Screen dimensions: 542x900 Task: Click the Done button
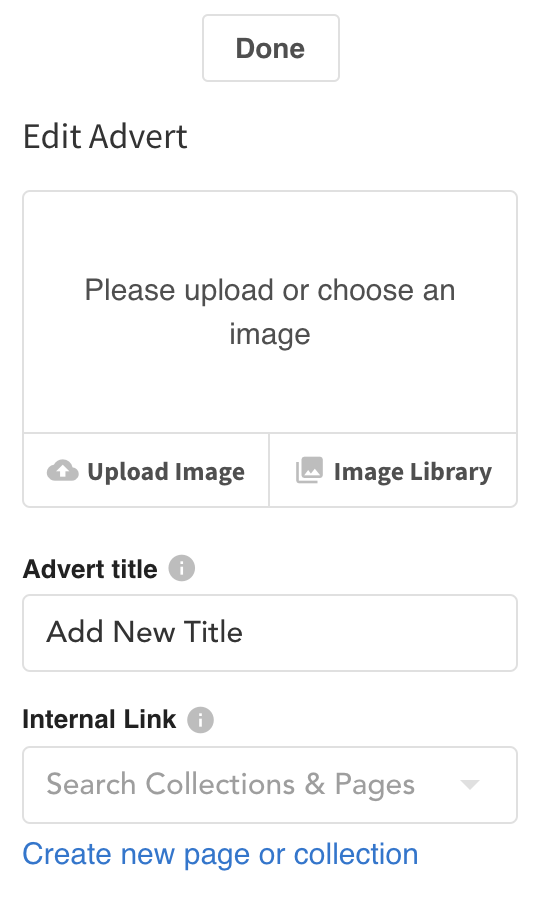(x=270, y=48)
